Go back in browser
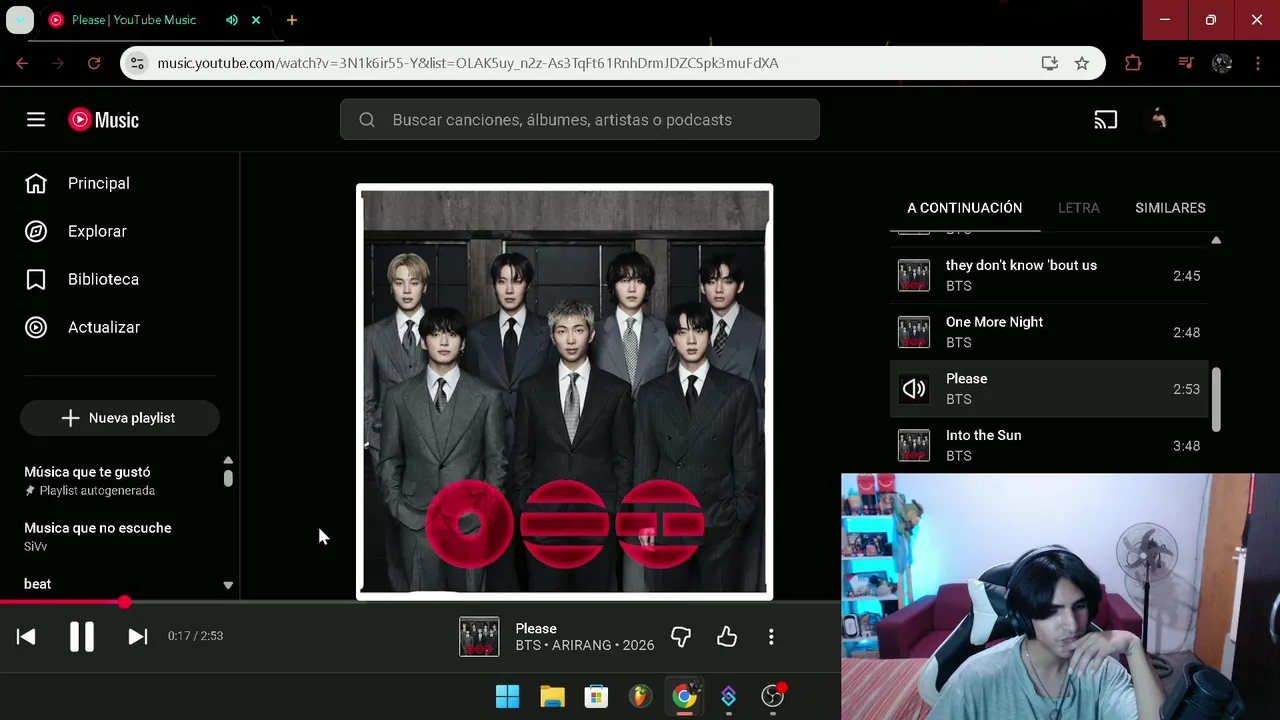The width and height of the screenshot is (1280, 720). (x=22, y=63)
